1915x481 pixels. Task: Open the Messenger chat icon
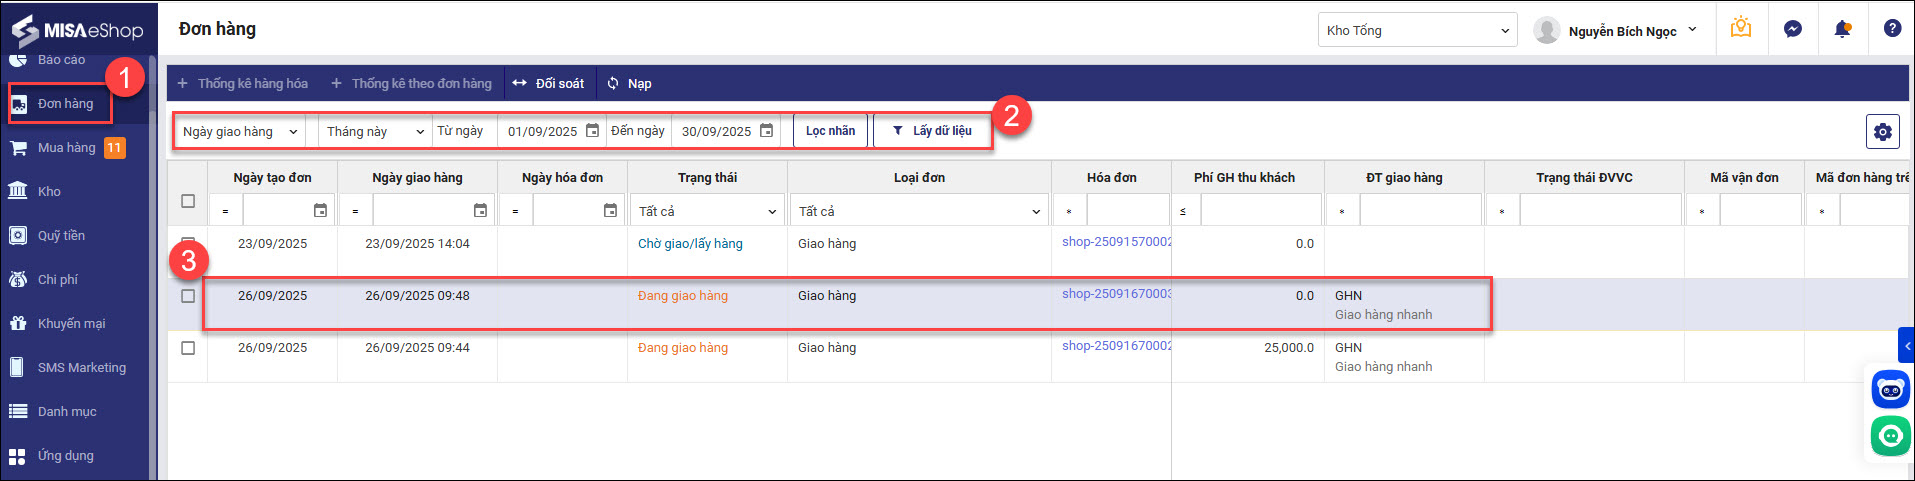click(1793, 29)
